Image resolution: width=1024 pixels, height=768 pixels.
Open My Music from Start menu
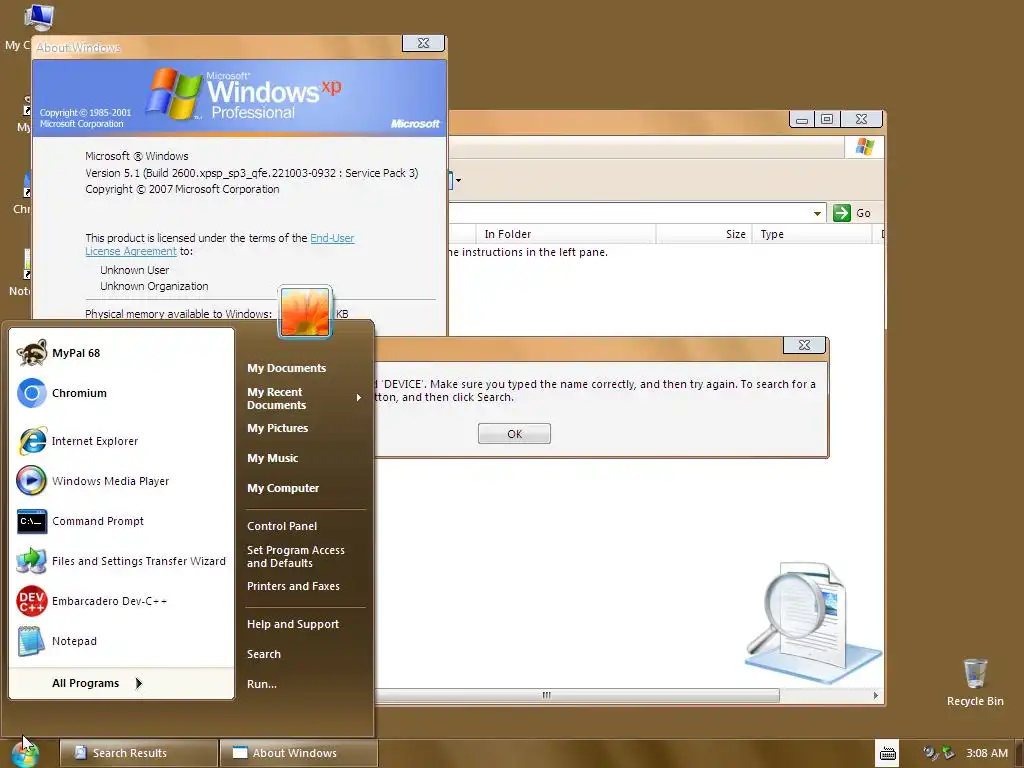click(x=272, y=458)
